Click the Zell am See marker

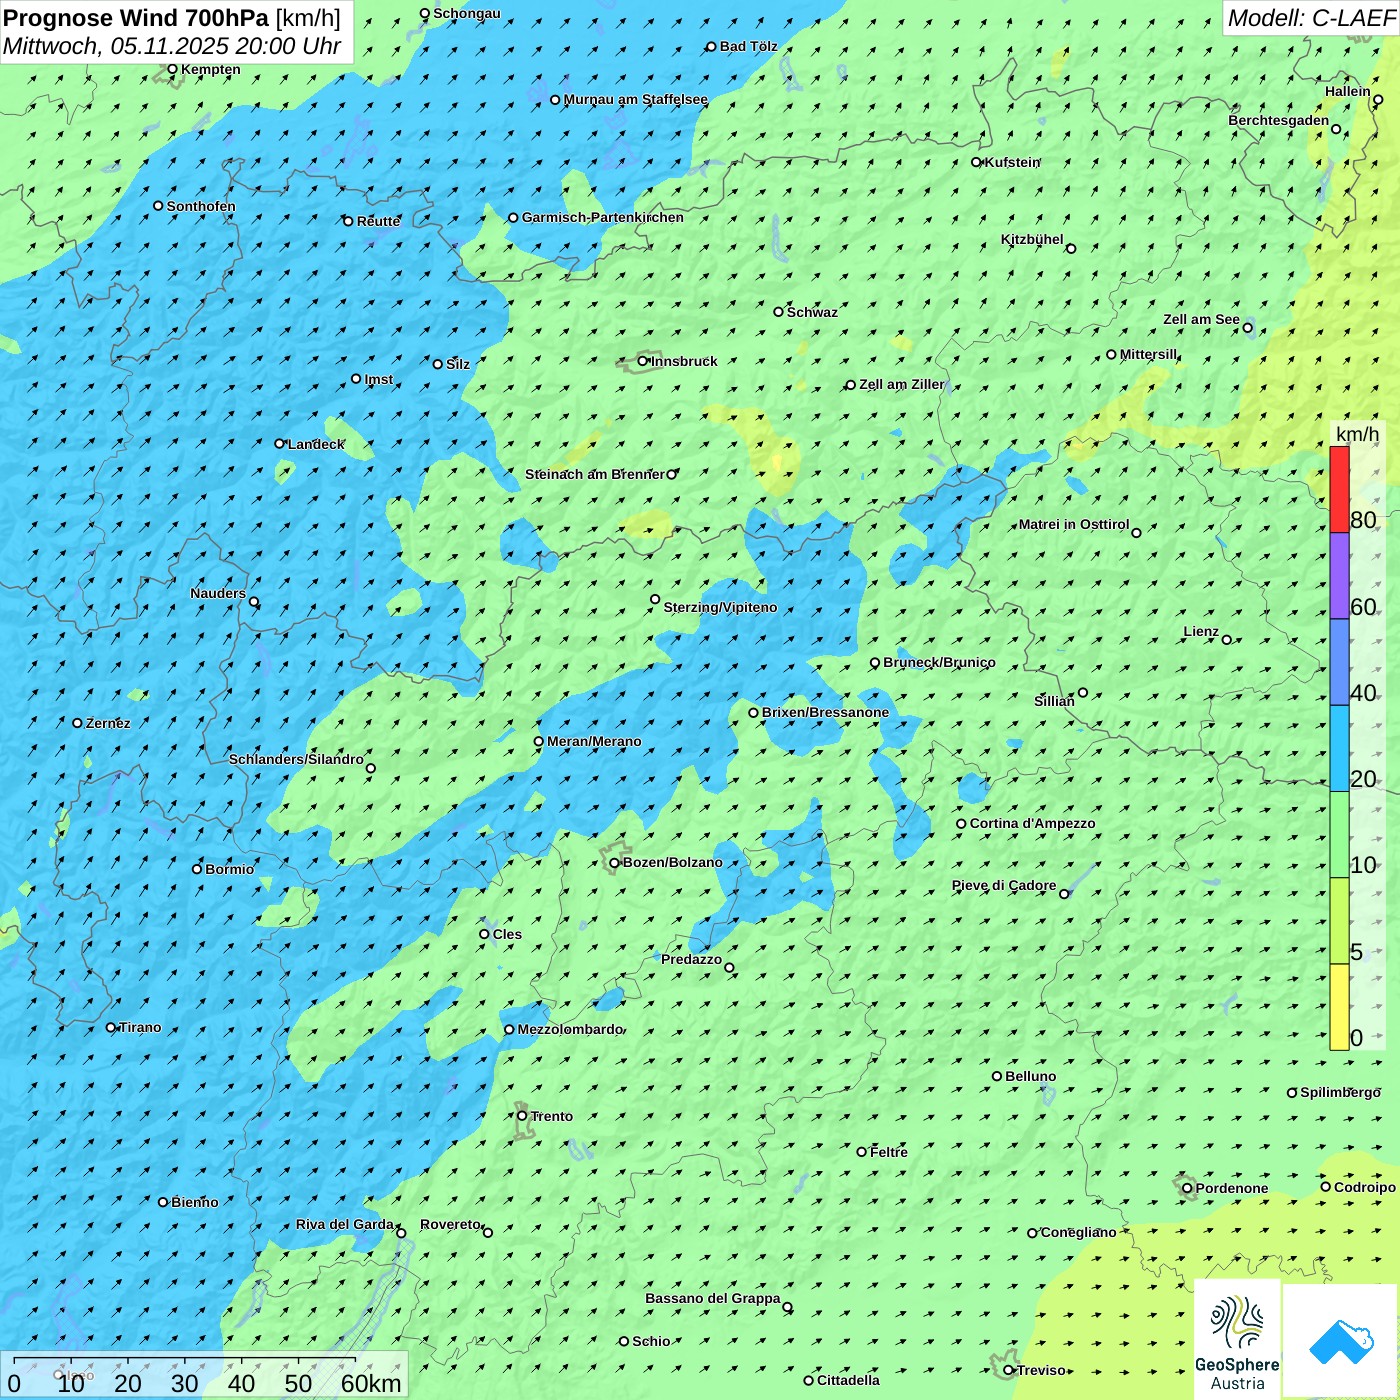pyautogui.click(x=1247, y=327)
